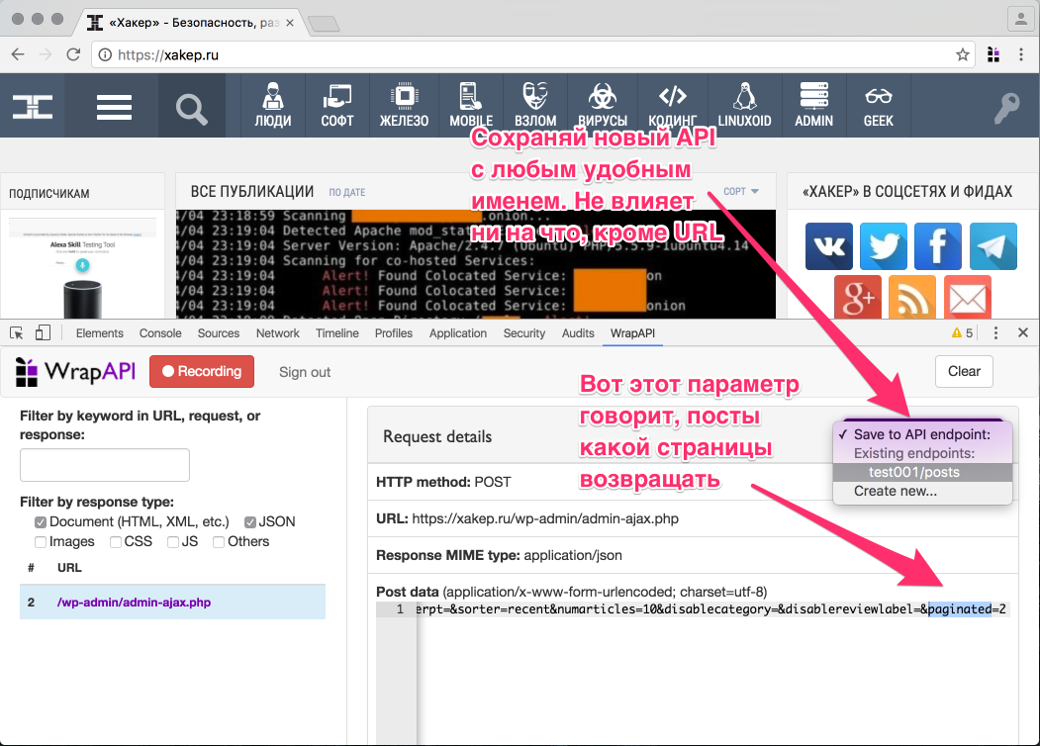Select test001/posts in the endpoint dropdown
This screenshot has height=746, width=1040.
click(x=914, y=472)
